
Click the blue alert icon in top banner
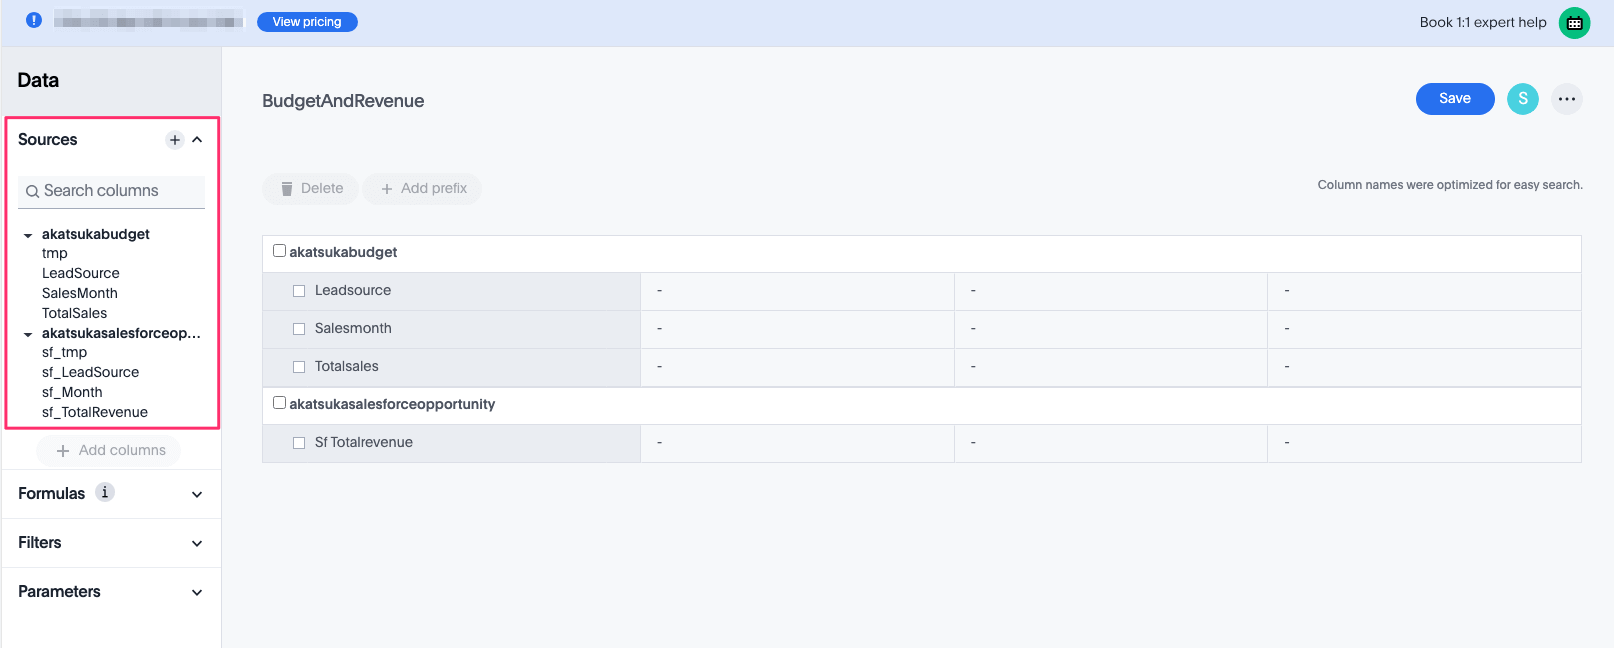34,20
